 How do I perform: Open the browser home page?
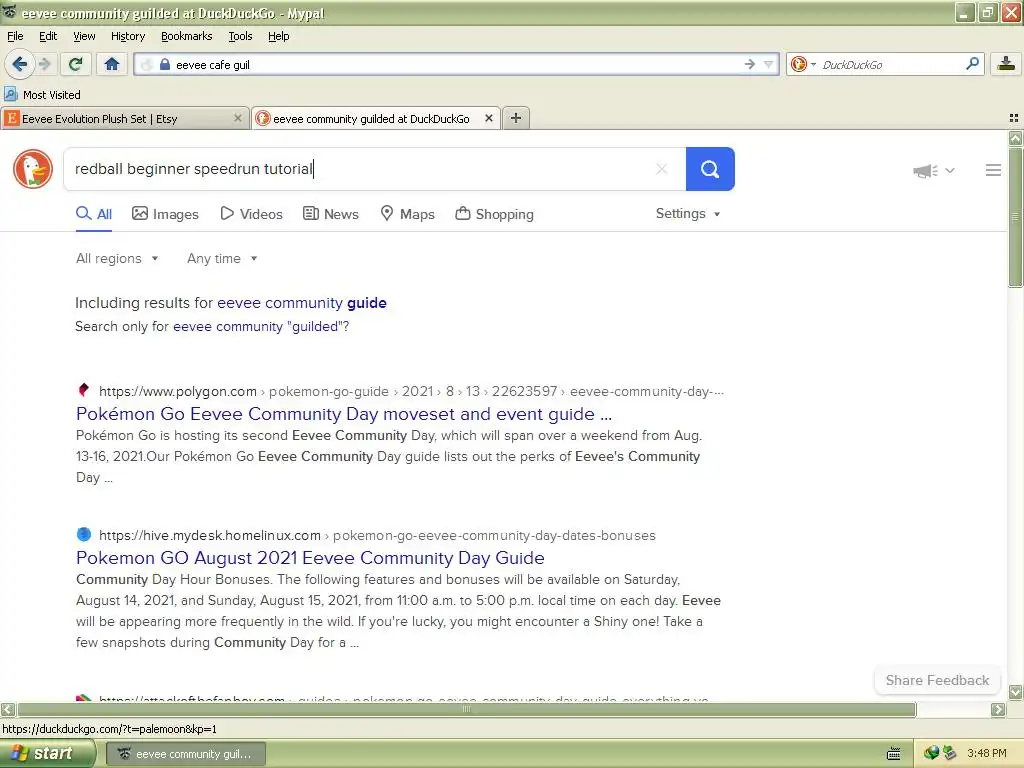[x=112, y=64]
